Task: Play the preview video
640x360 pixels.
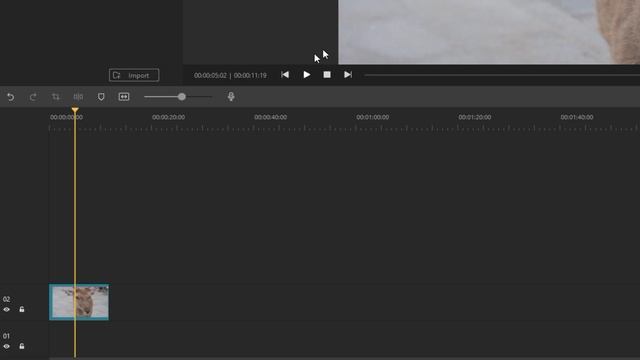Action: [x=307, y=75]
